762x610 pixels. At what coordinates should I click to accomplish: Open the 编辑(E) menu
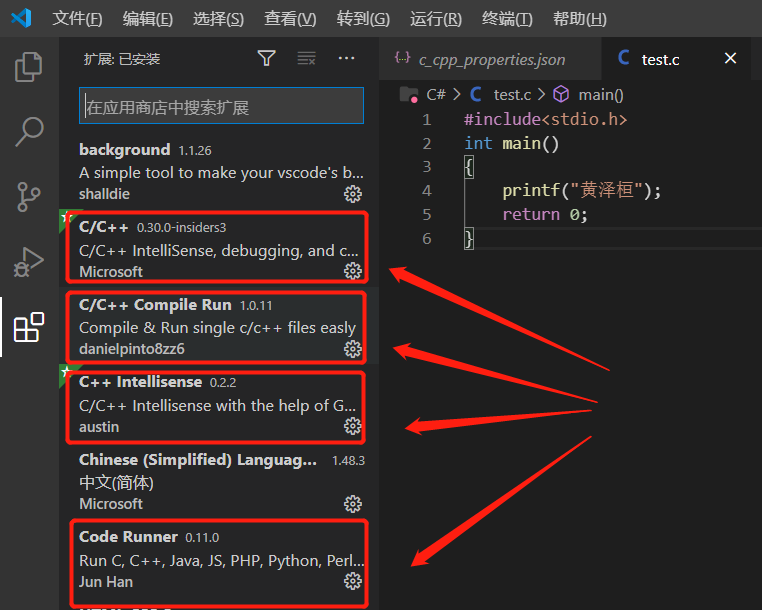click(x=147, y=19)
